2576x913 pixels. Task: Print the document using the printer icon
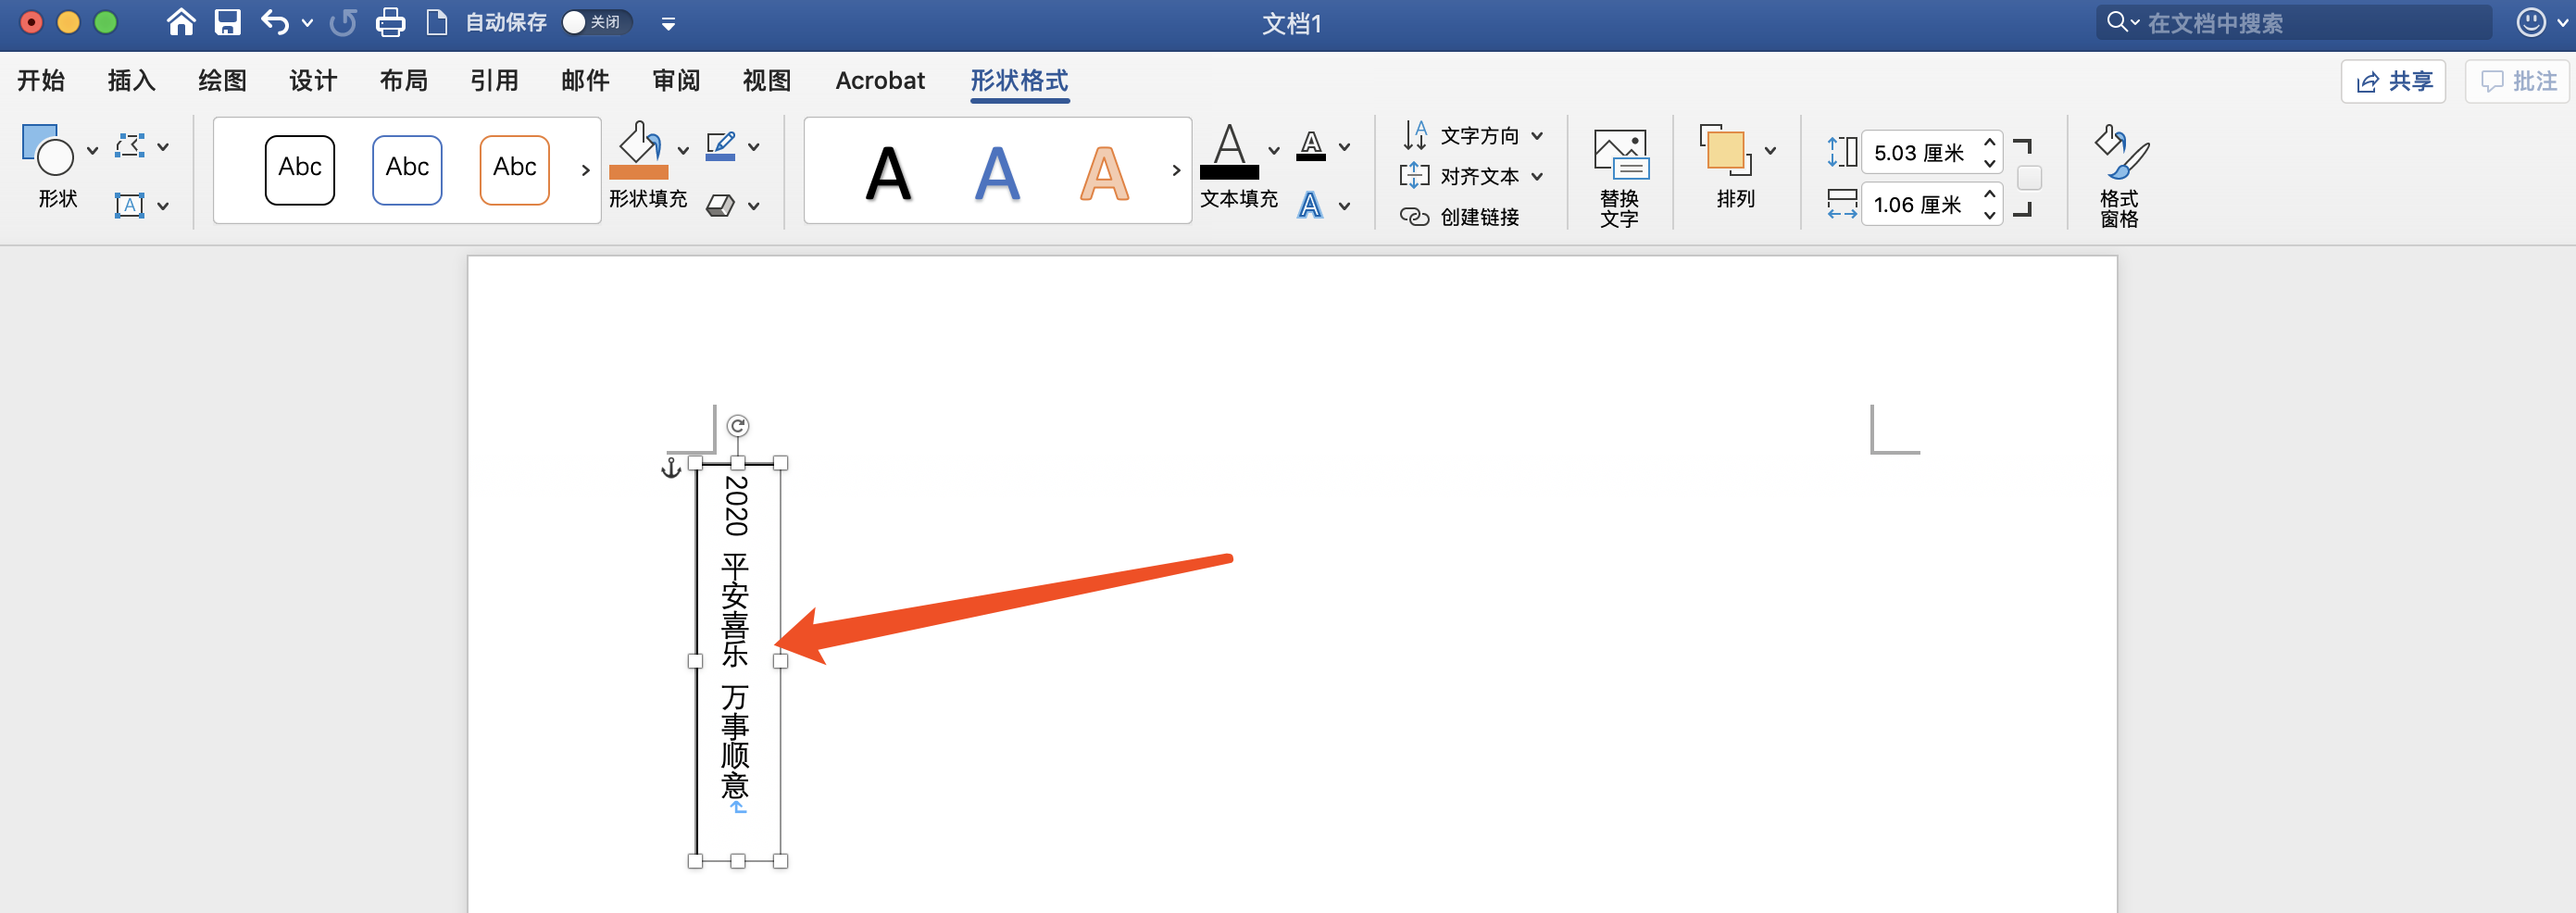(x=390, y=22)
